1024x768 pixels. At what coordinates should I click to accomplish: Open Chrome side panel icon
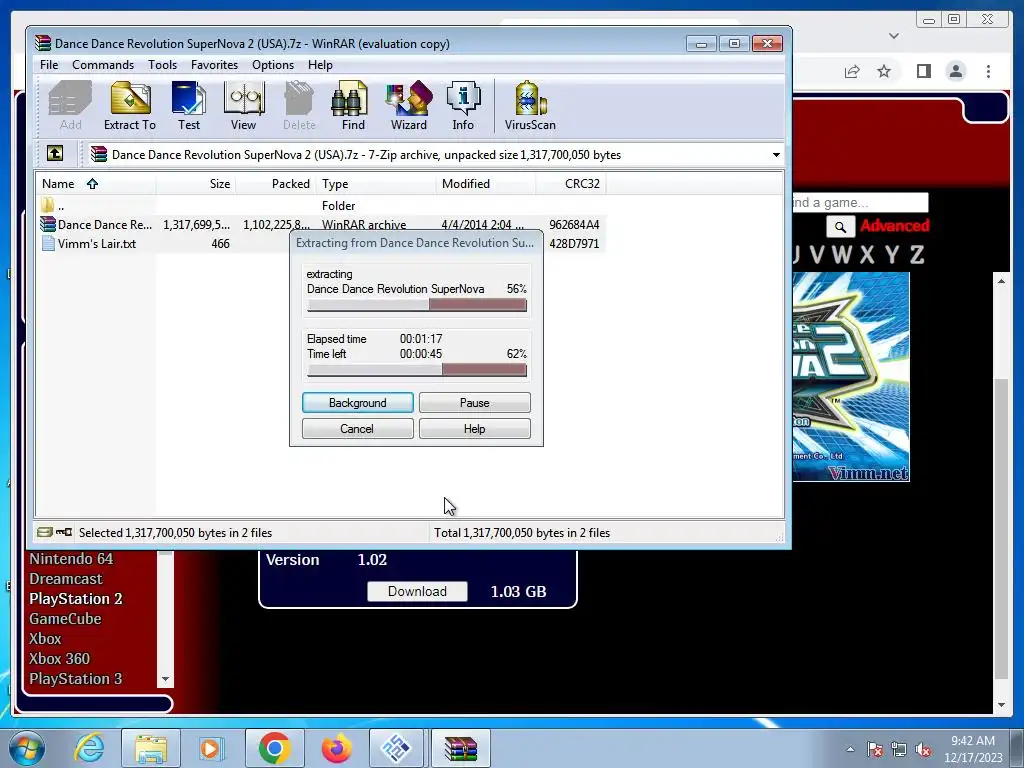[923, 71]
